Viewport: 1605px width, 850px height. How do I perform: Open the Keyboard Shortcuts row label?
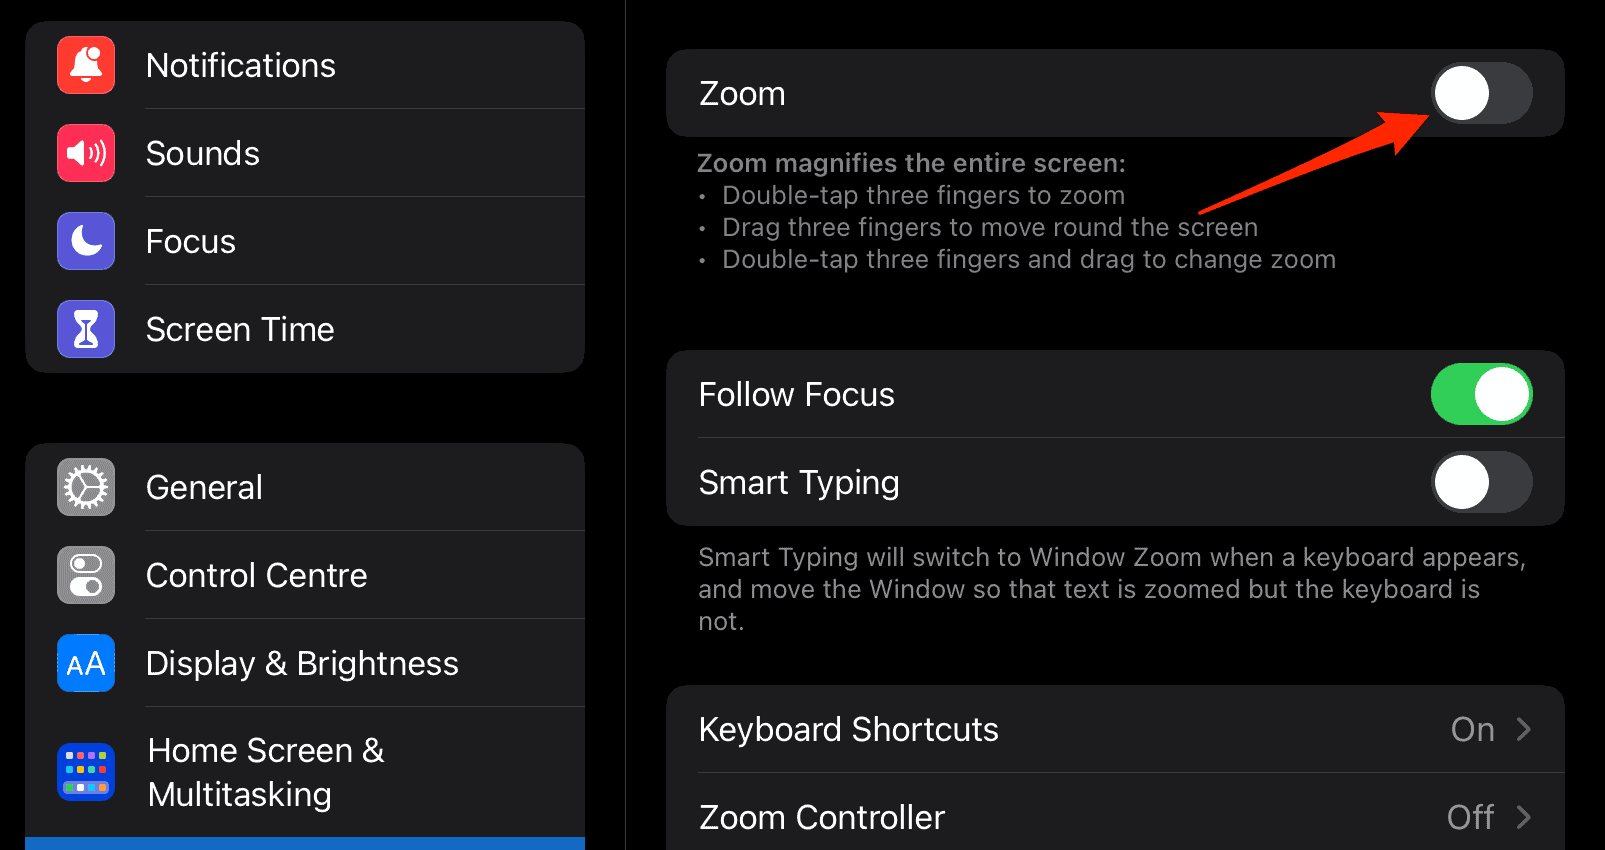coord(848,729)
